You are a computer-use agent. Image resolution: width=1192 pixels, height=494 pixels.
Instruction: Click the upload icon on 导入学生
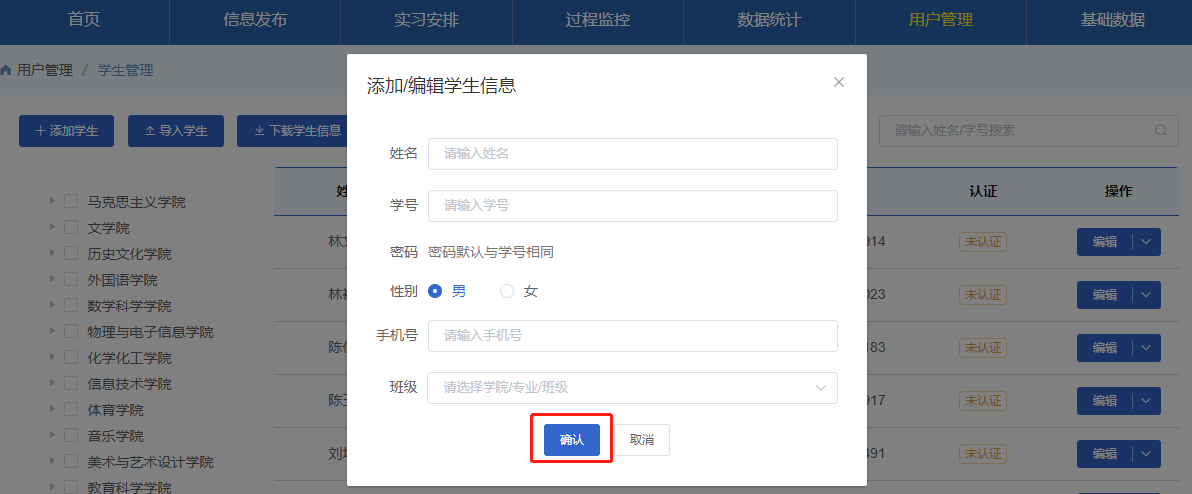[150, 131]
